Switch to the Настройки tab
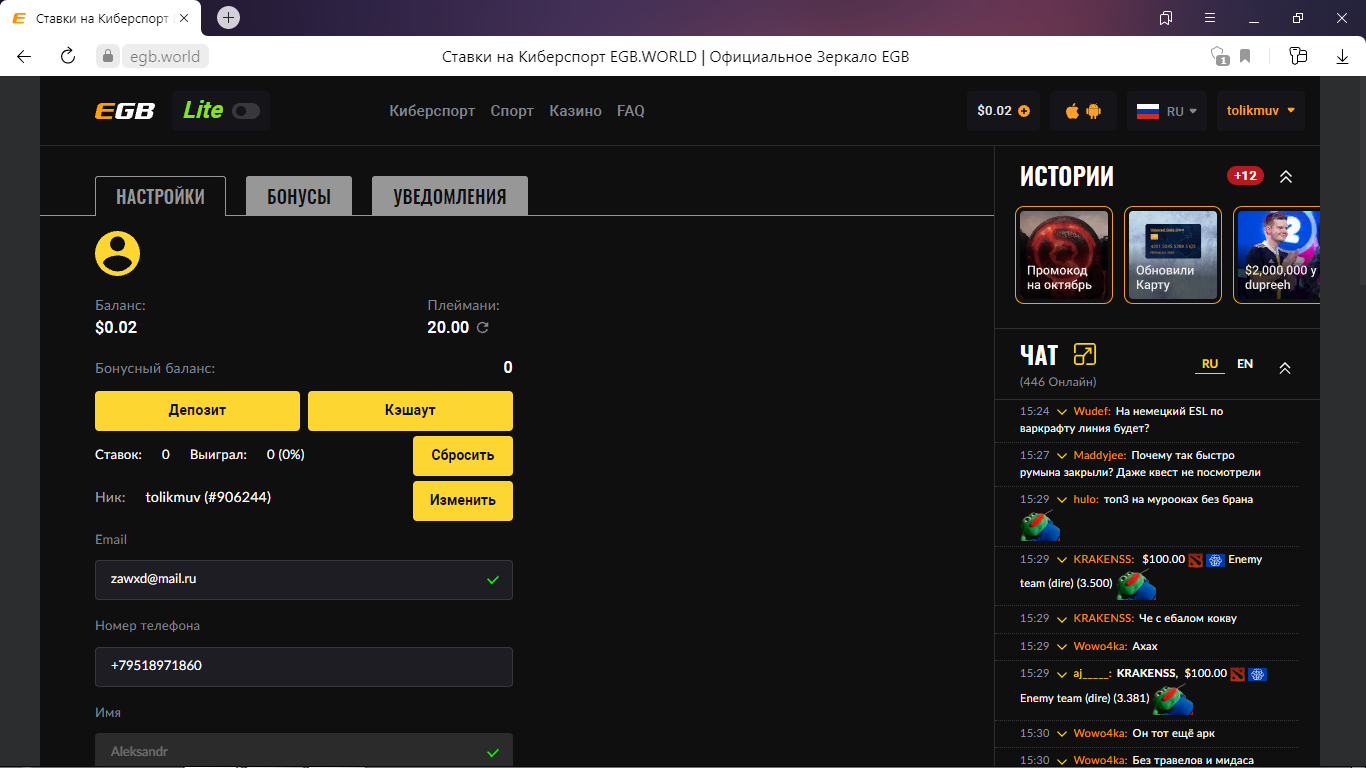 click(x=160, y=196)
